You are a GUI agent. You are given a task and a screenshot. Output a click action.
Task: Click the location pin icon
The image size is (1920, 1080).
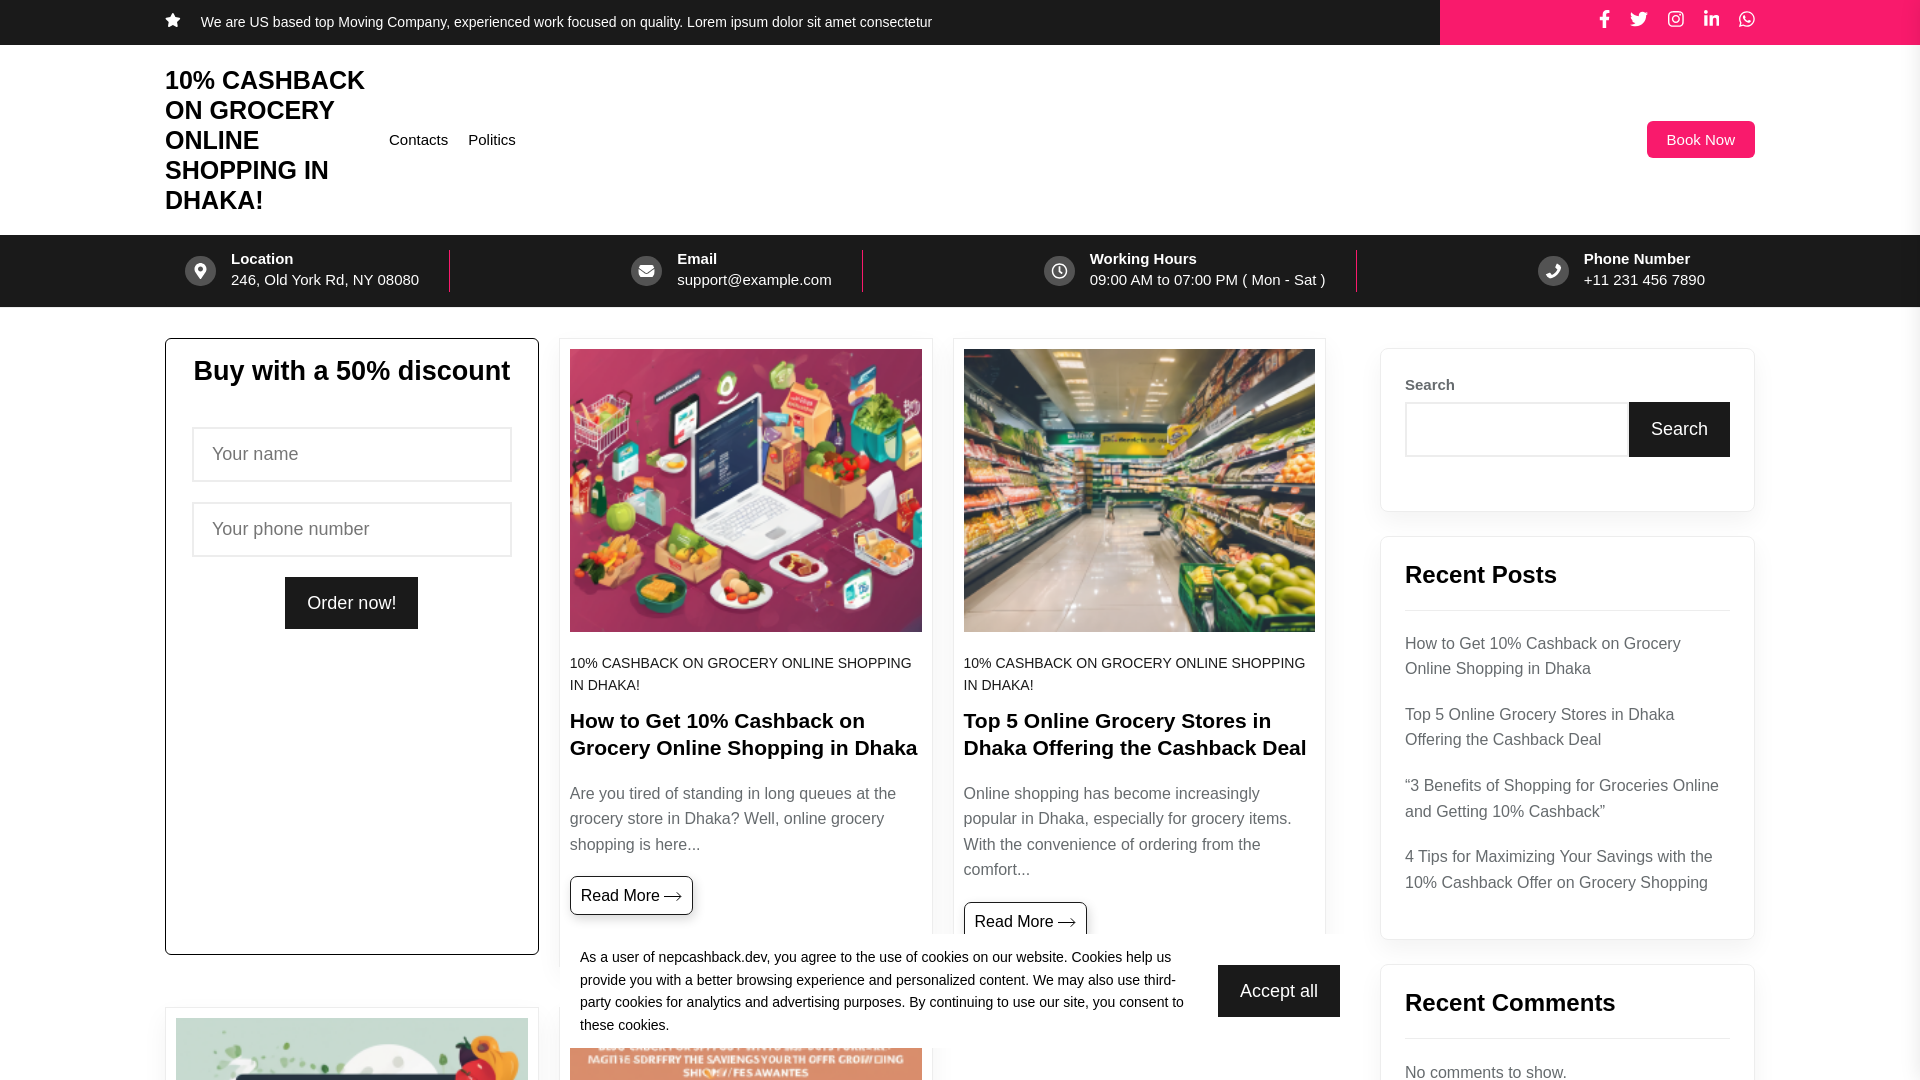[200, 271]
